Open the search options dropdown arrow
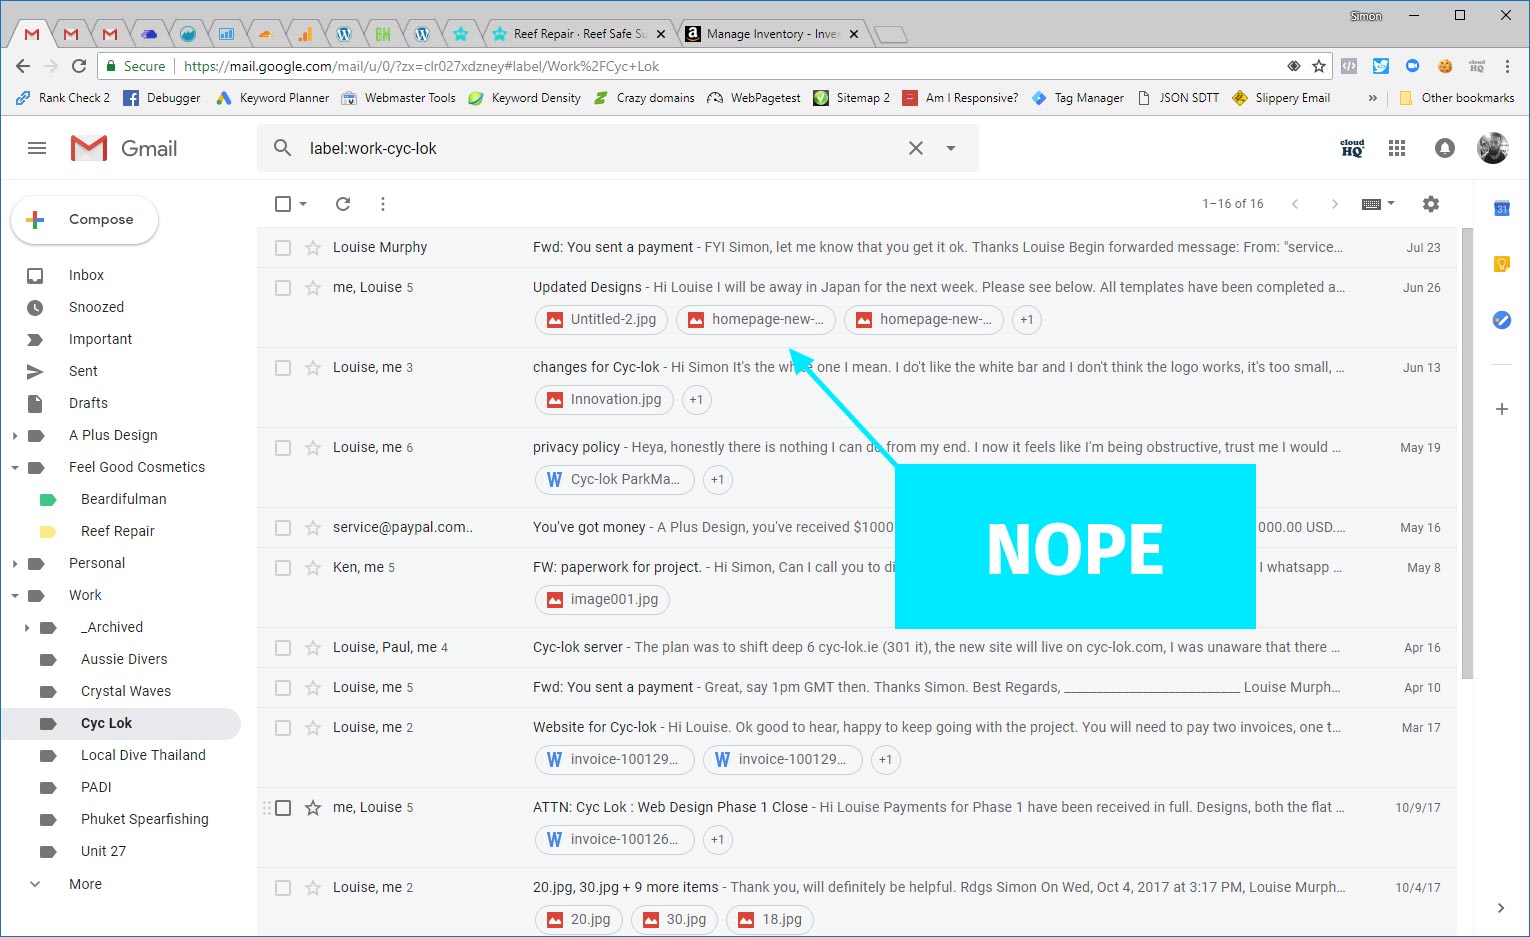The height and width of the screenshot is (937, 1530). click(951, 148)
